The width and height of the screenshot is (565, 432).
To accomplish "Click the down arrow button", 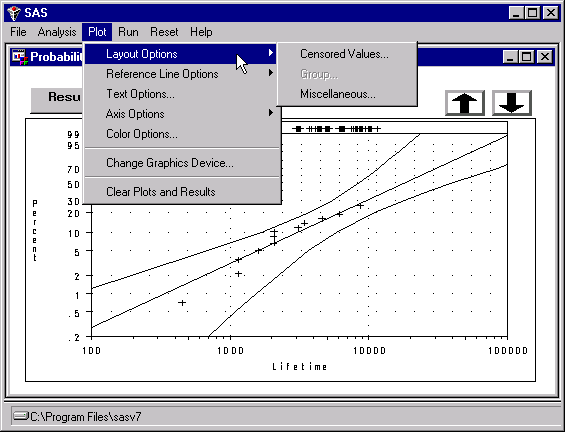I will (512, 103).
